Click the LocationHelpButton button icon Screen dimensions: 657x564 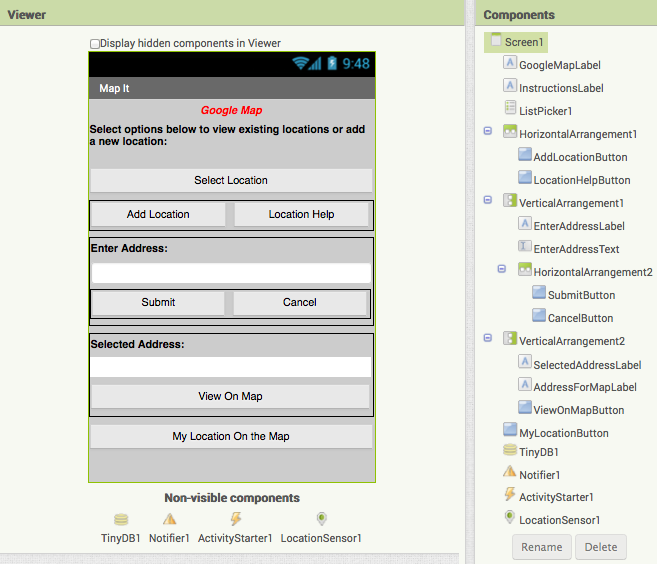click(x=525, y=178)
